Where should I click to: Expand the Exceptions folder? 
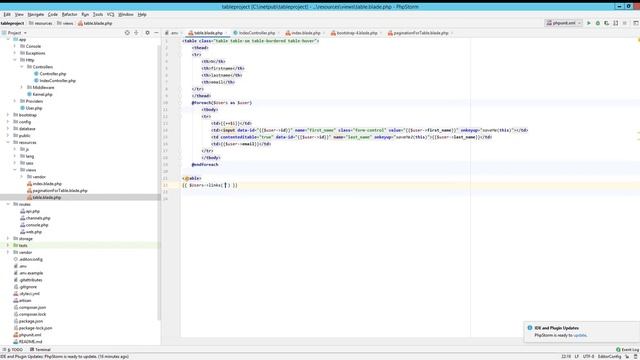coord(15,53)
